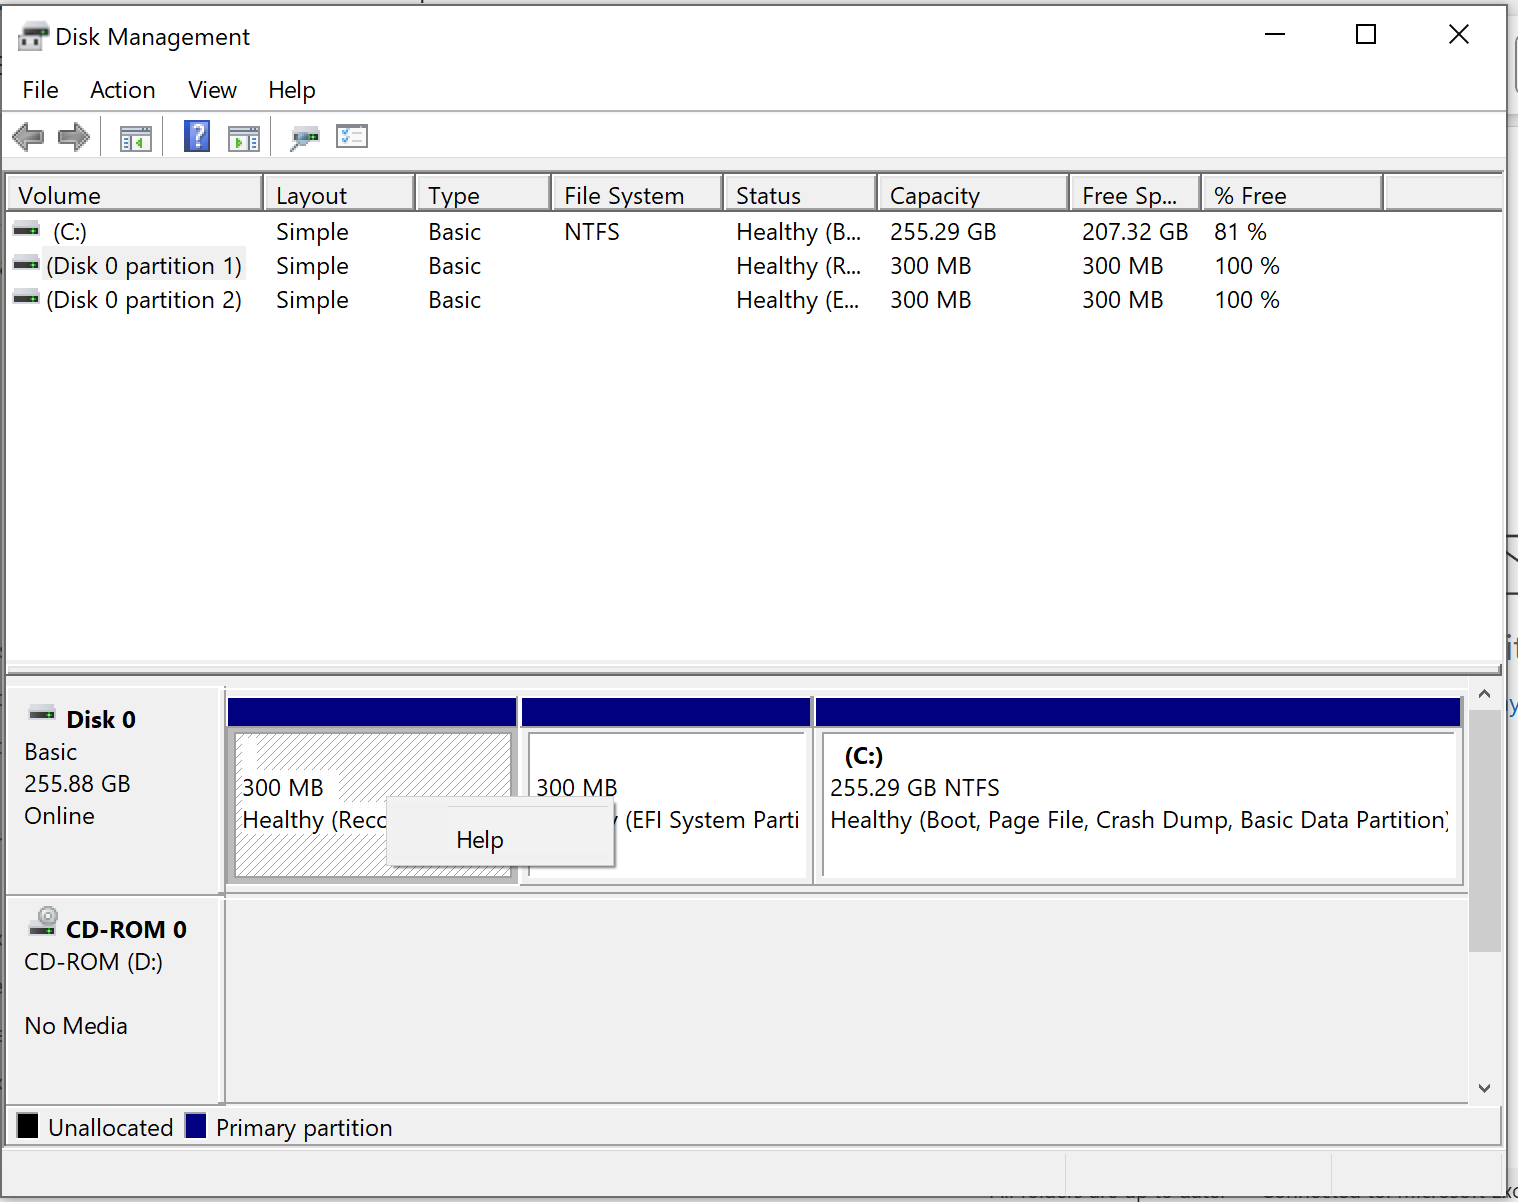Click the 81 % free cell

click(1240, 231)
